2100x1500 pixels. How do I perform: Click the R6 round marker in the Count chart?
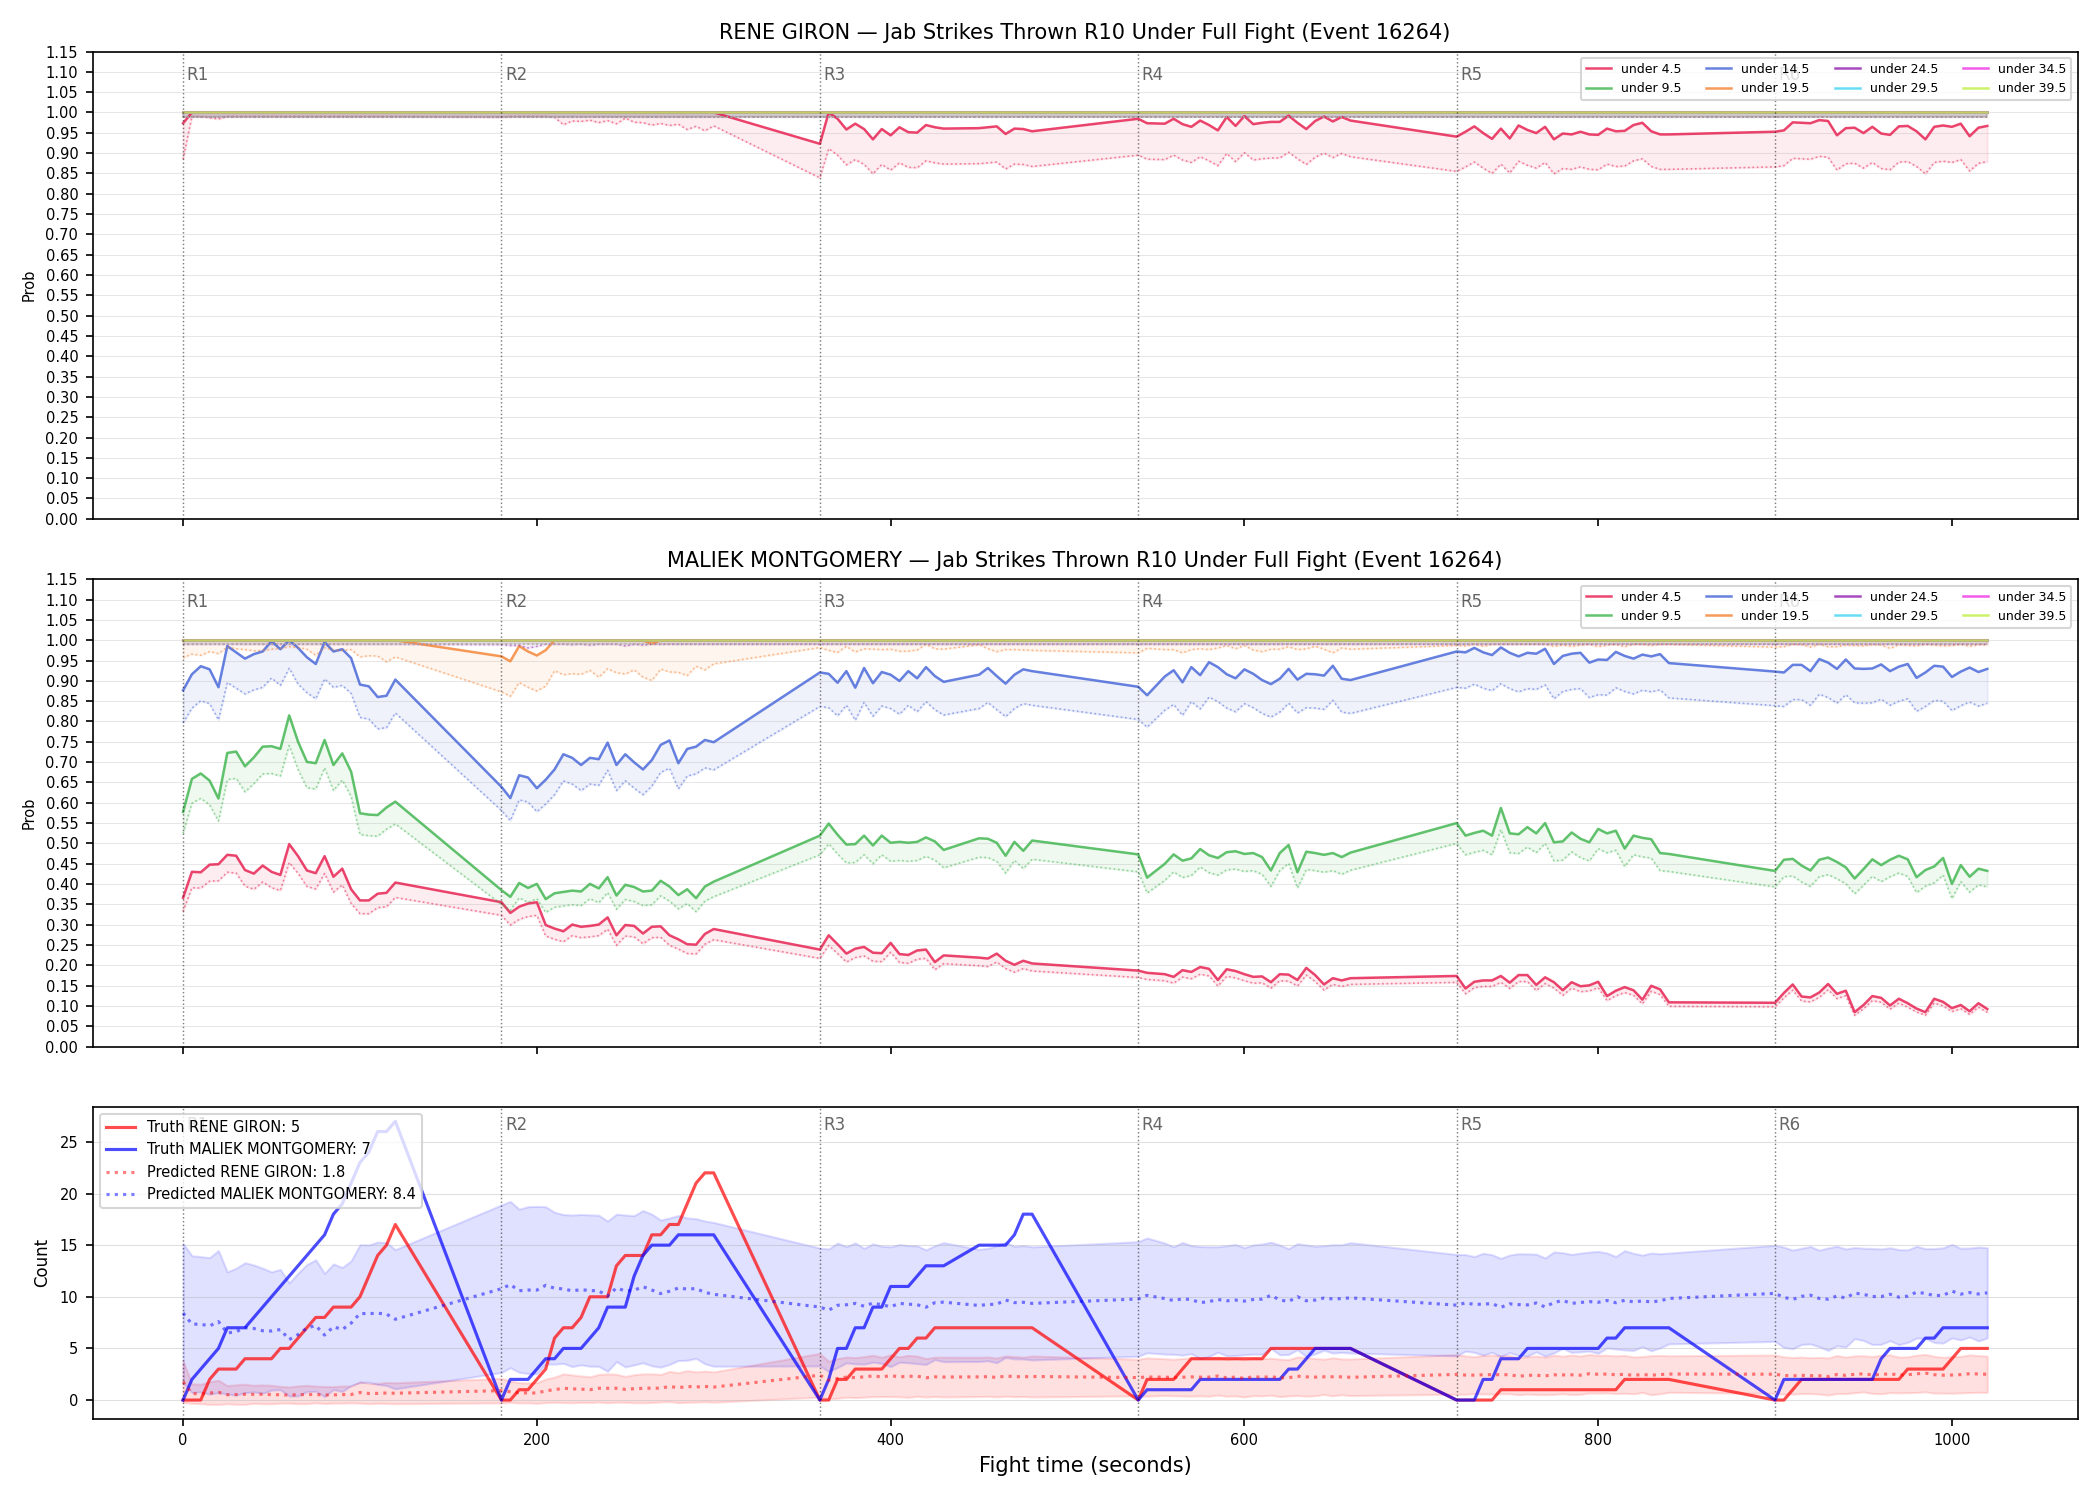[x=1789, y=1124]
